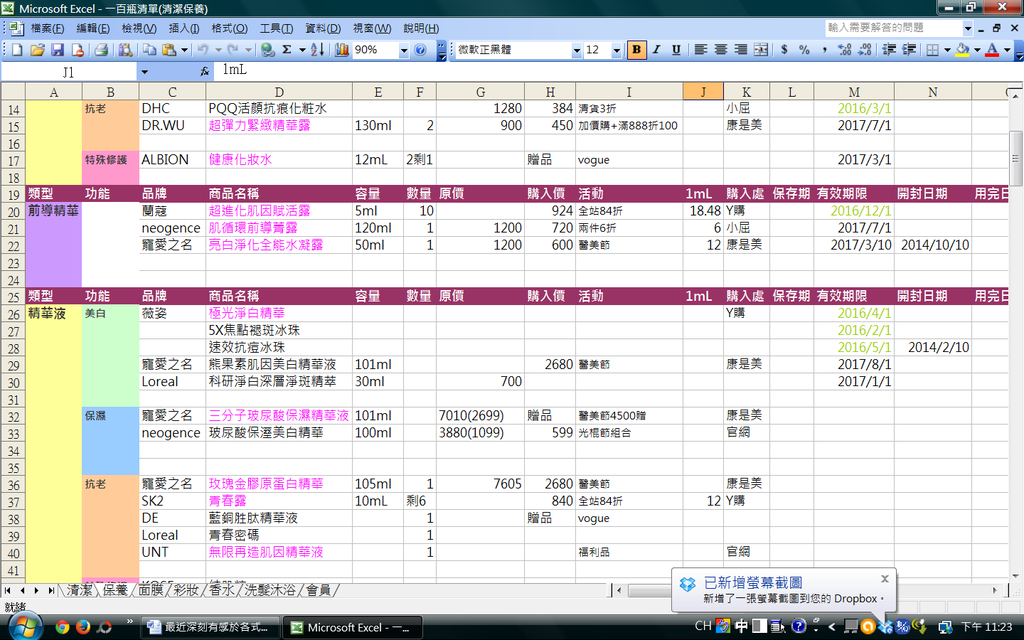Open the Chart Wizard icon

click(343, 51)
